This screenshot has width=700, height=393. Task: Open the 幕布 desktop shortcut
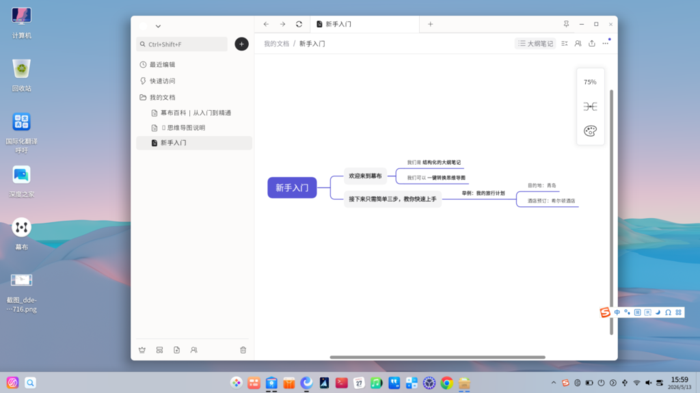click(x=21, y=234)
